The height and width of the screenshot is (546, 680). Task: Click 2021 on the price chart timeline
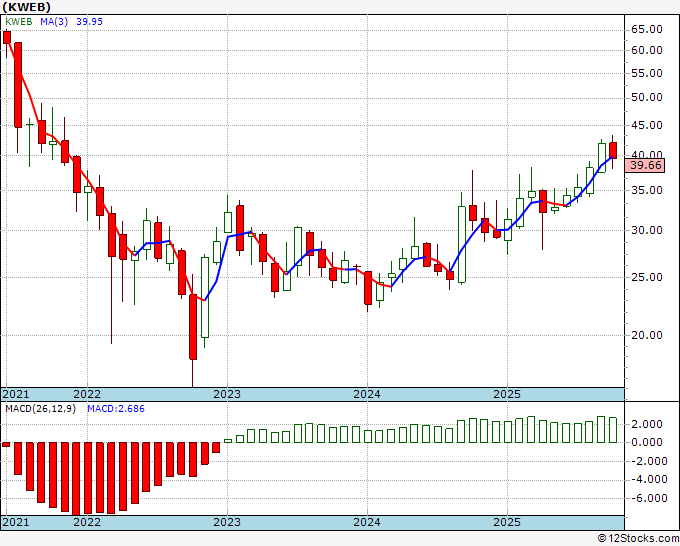tap(16, 394)
